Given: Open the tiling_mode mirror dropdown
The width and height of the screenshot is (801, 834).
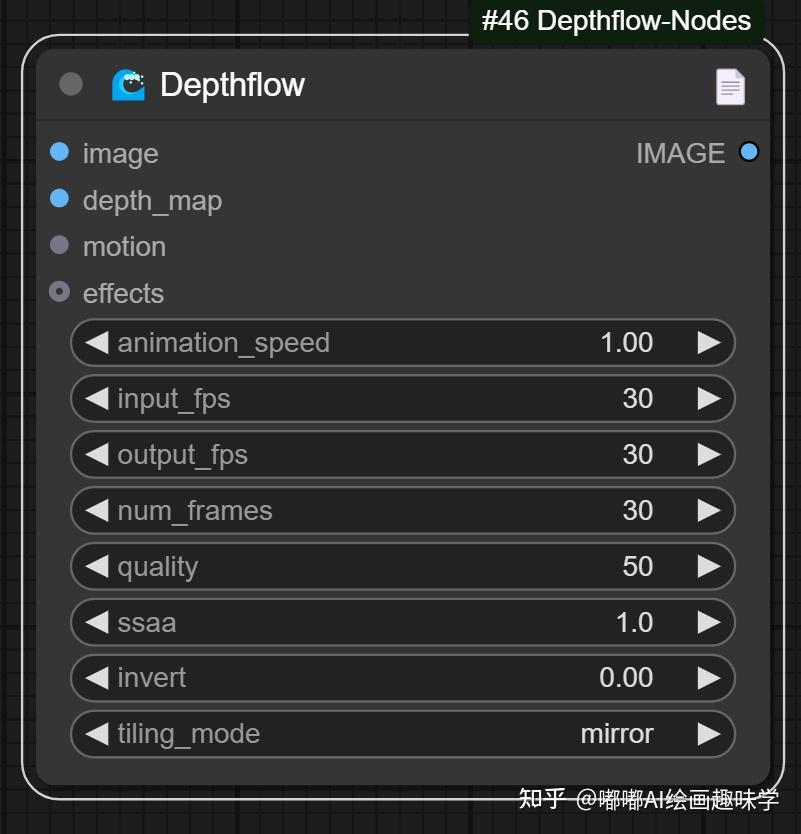Looking at the screenshot, I should (x=402, y=734).
